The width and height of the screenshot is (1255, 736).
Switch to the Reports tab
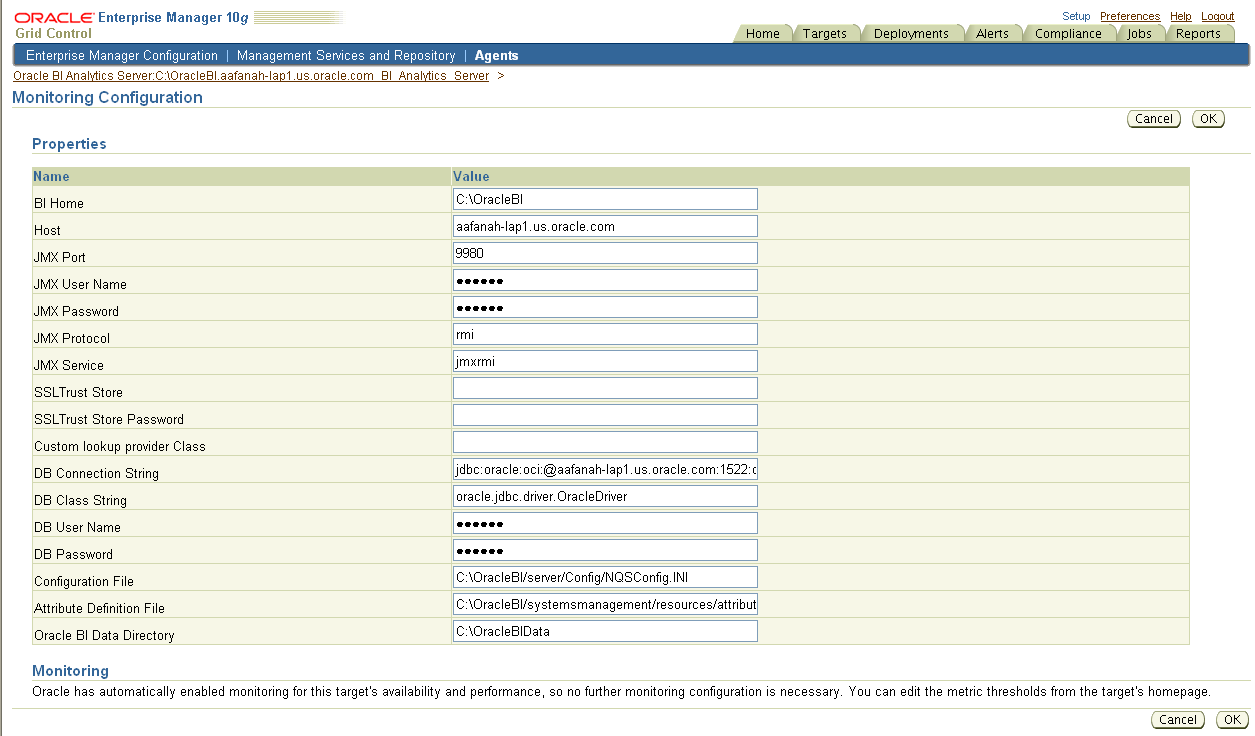click(1198, 33)
